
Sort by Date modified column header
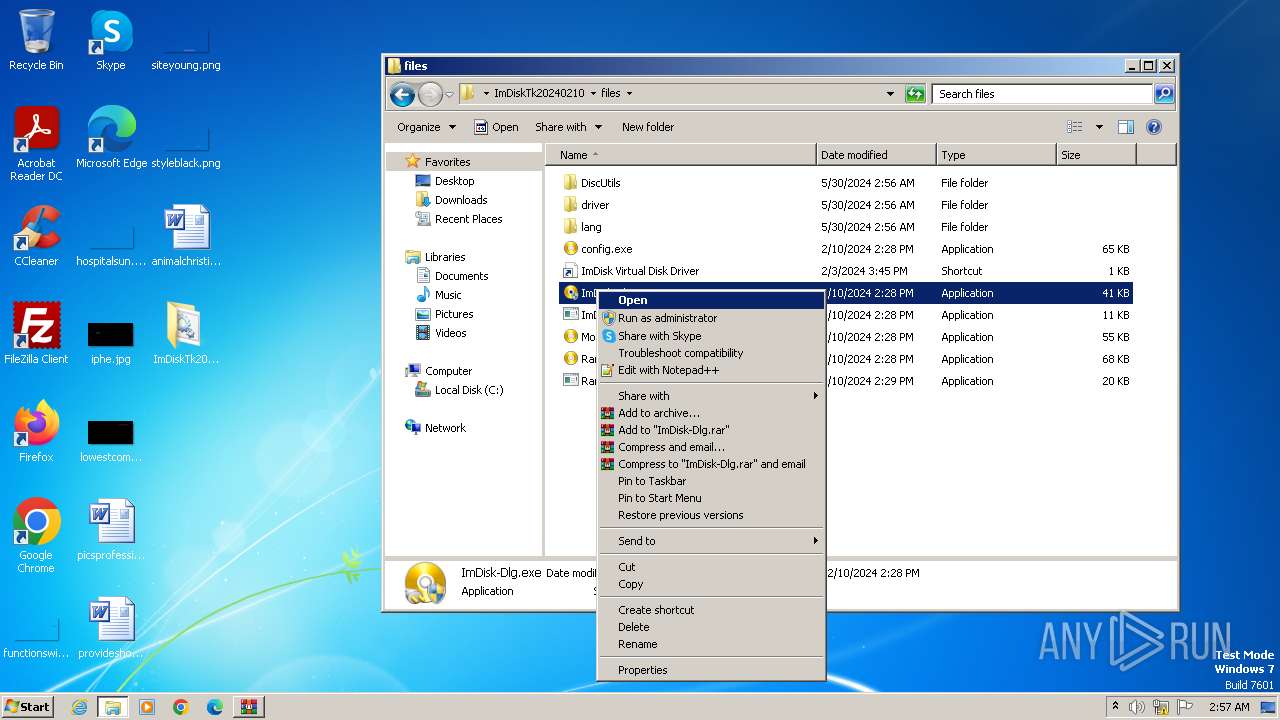pyautogui.click(x=876, y=155)
